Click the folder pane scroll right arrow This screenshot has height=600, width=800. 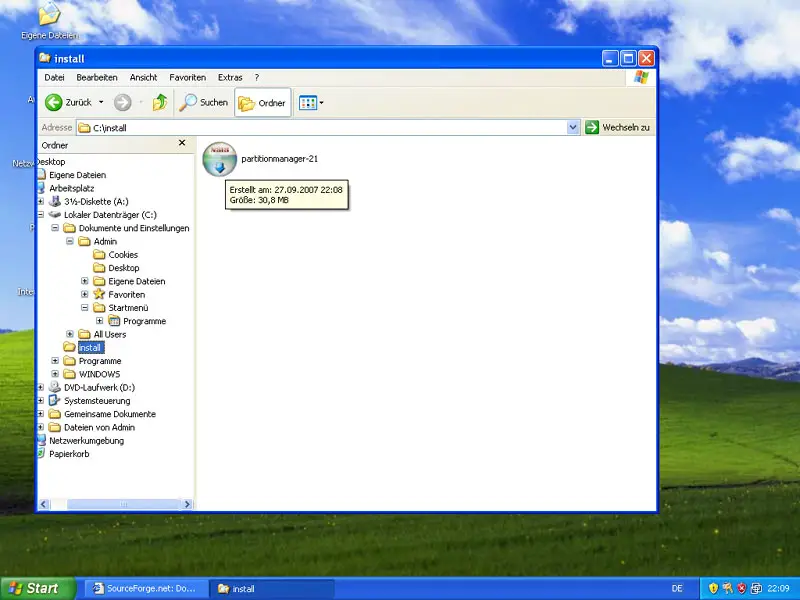pyautogui.click(x=187, y=504)
